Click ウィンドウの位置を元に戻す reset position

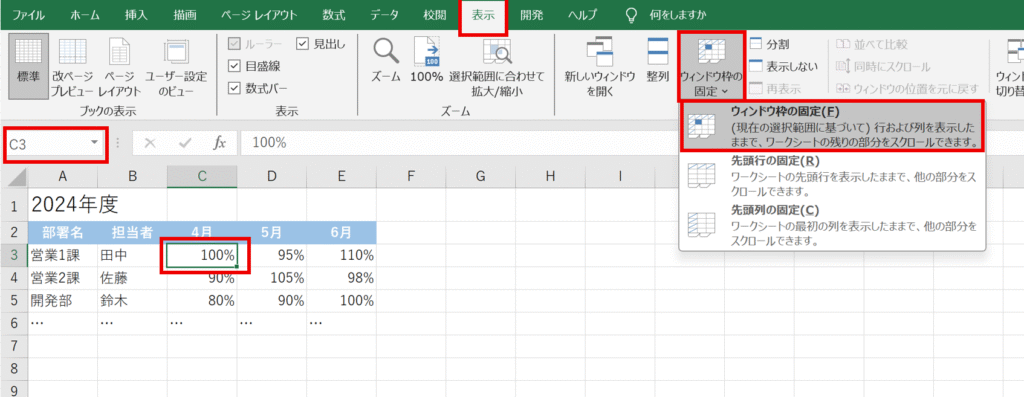907,89
